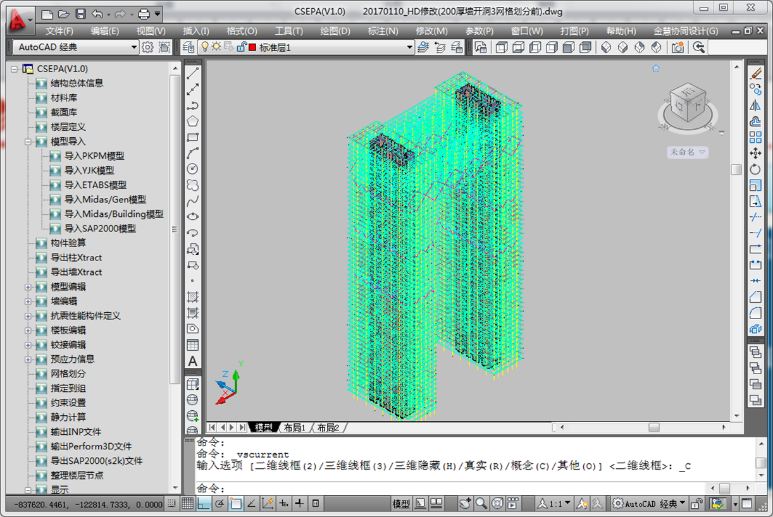Click the 未命名 view label under view cube
Viewport: 773px width, 517px height.
687,152
